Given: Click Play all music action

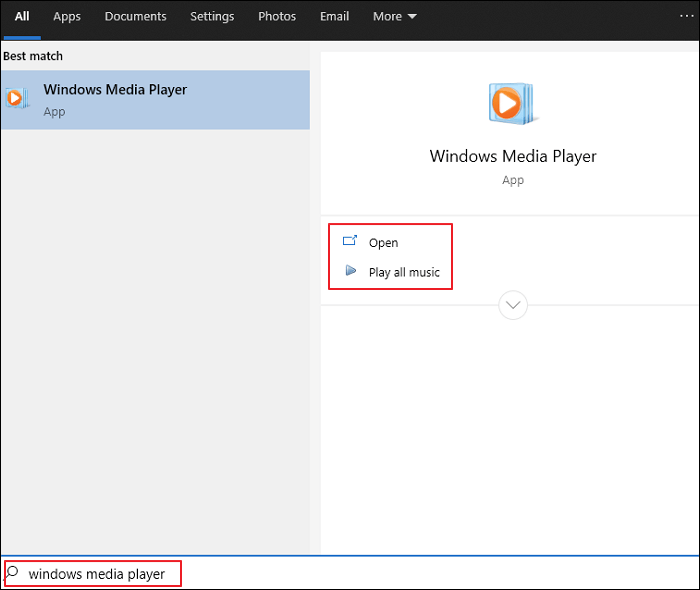Looking at the screenshot, I should 404,272.
